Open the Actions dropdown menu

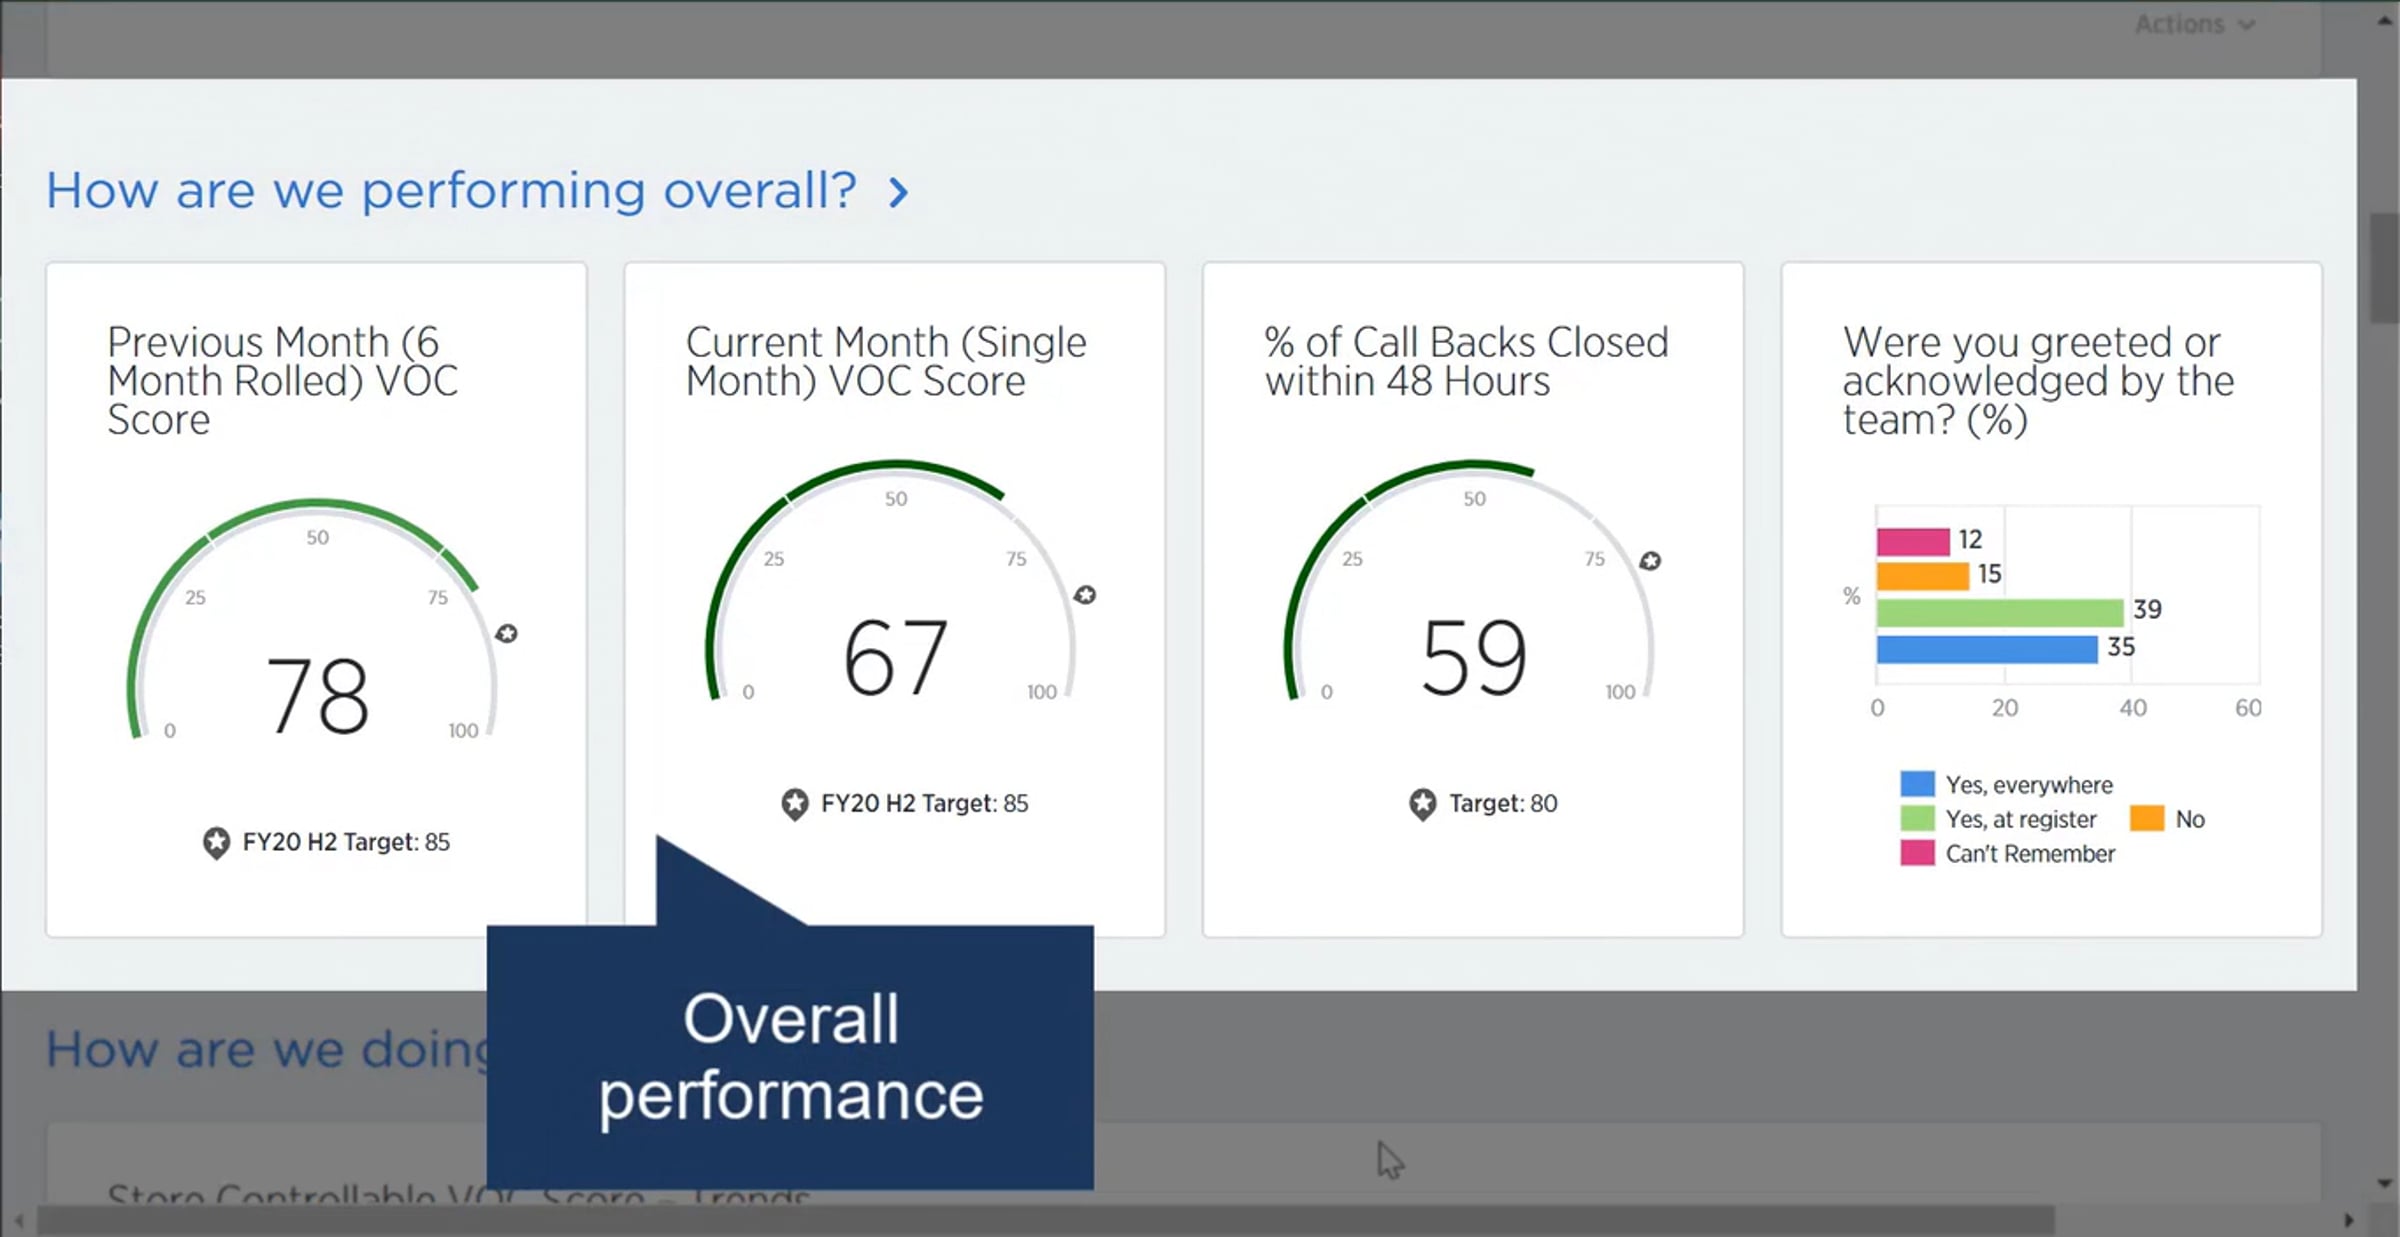click(x=2194, y=24)
